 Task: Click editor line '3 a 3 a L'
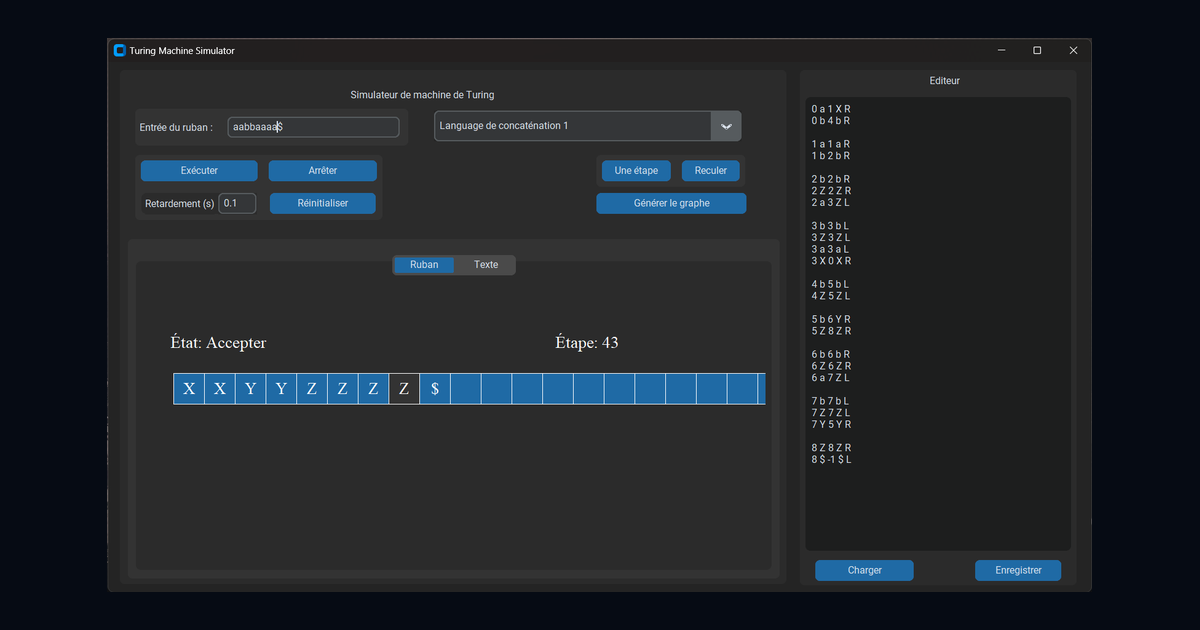pos(831,249)
